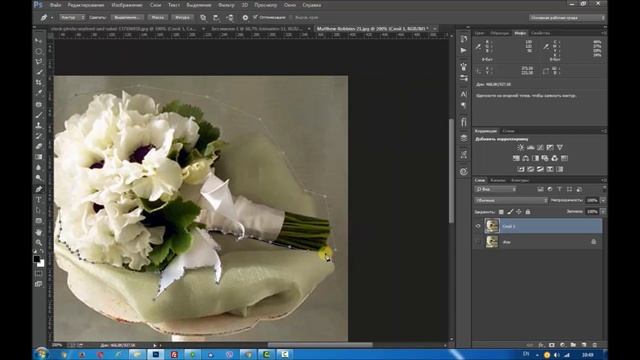The width and height of the screenshot is (640, 360).
Task: Open the workspace switcher dropdown
Action: (567, 18)
